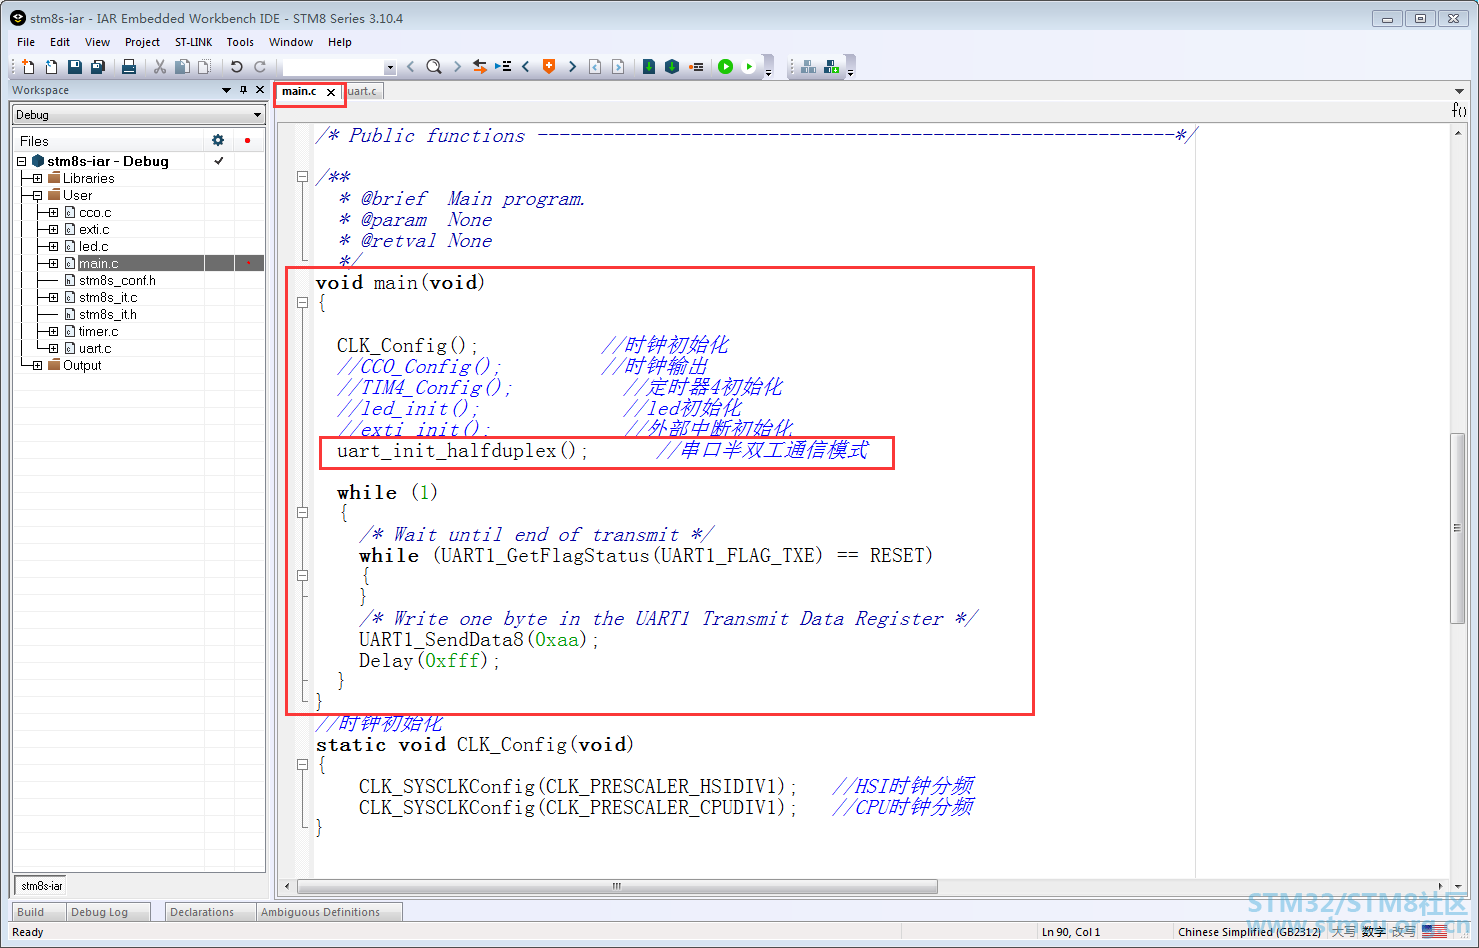
Task: Select timer.c in the workspace tree
Action: (98, 332)
